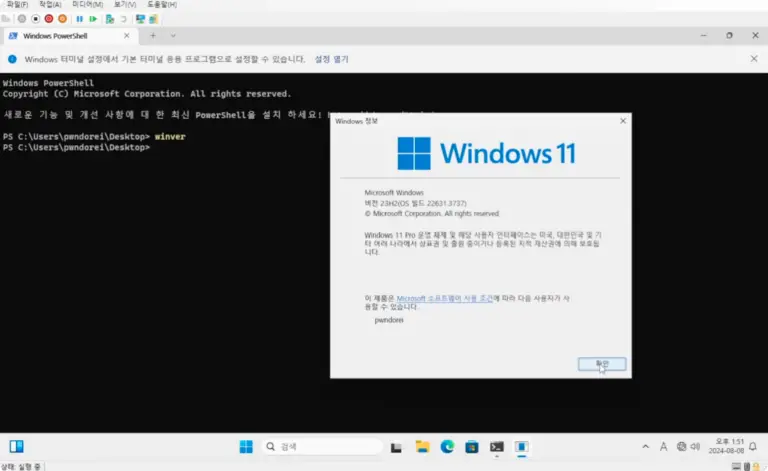The width and height of the screenshot is (768, 471).
Task: Open the notification bell
Action: click(x=753, y=447)
